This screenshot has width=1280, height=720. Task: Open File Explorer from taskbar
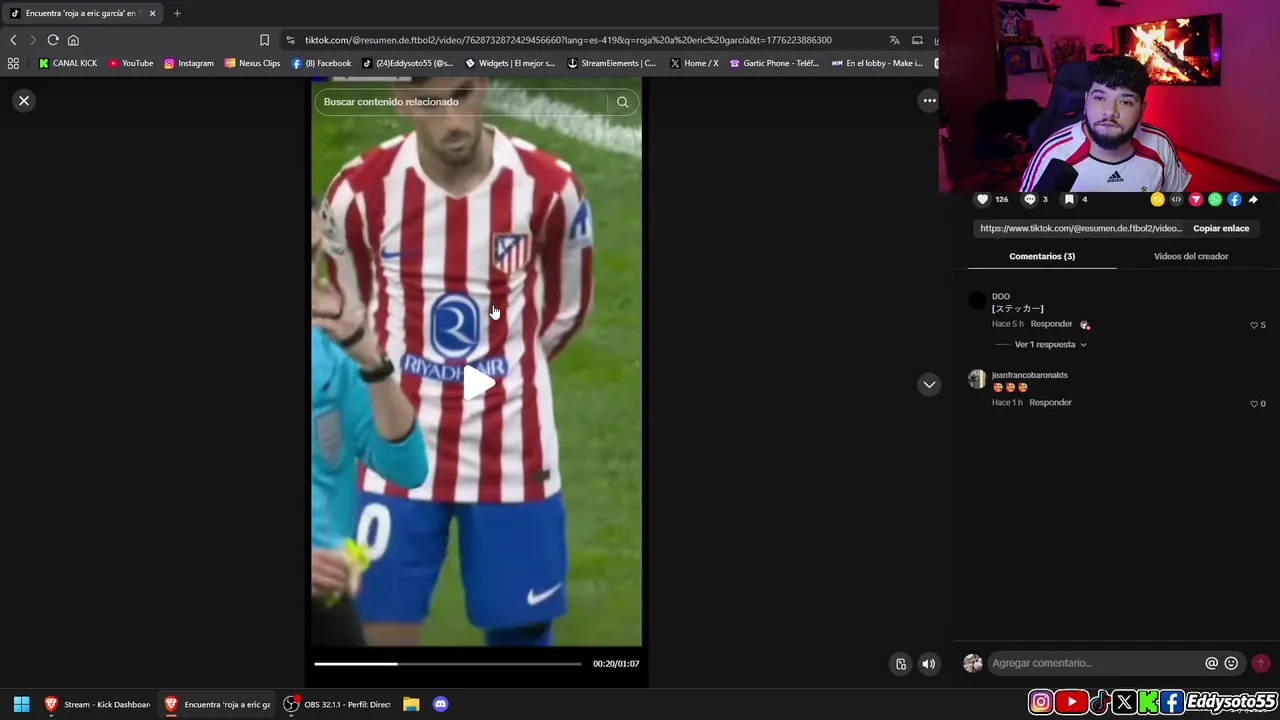pyautogui.click(x=411, y=704)
